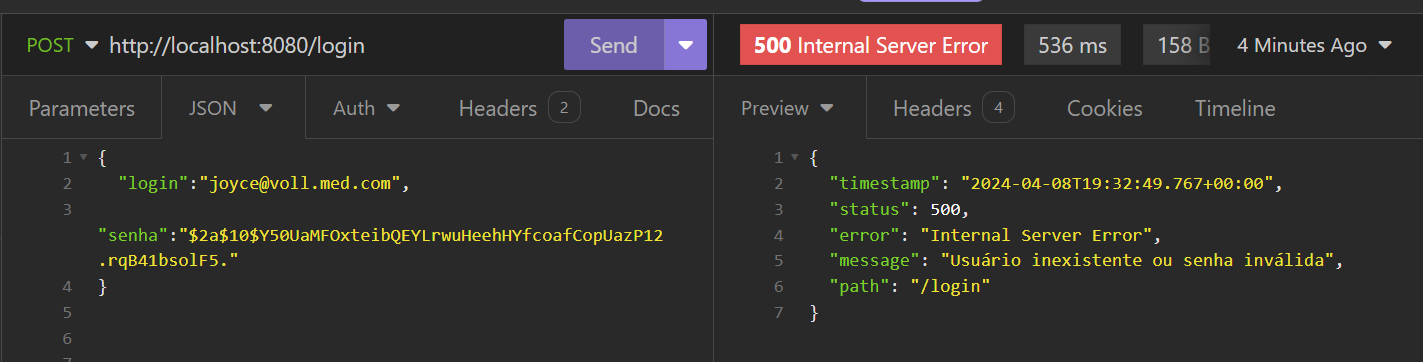Collapse the response JSON root fold arrow
1423x362 pixels.
794,157
